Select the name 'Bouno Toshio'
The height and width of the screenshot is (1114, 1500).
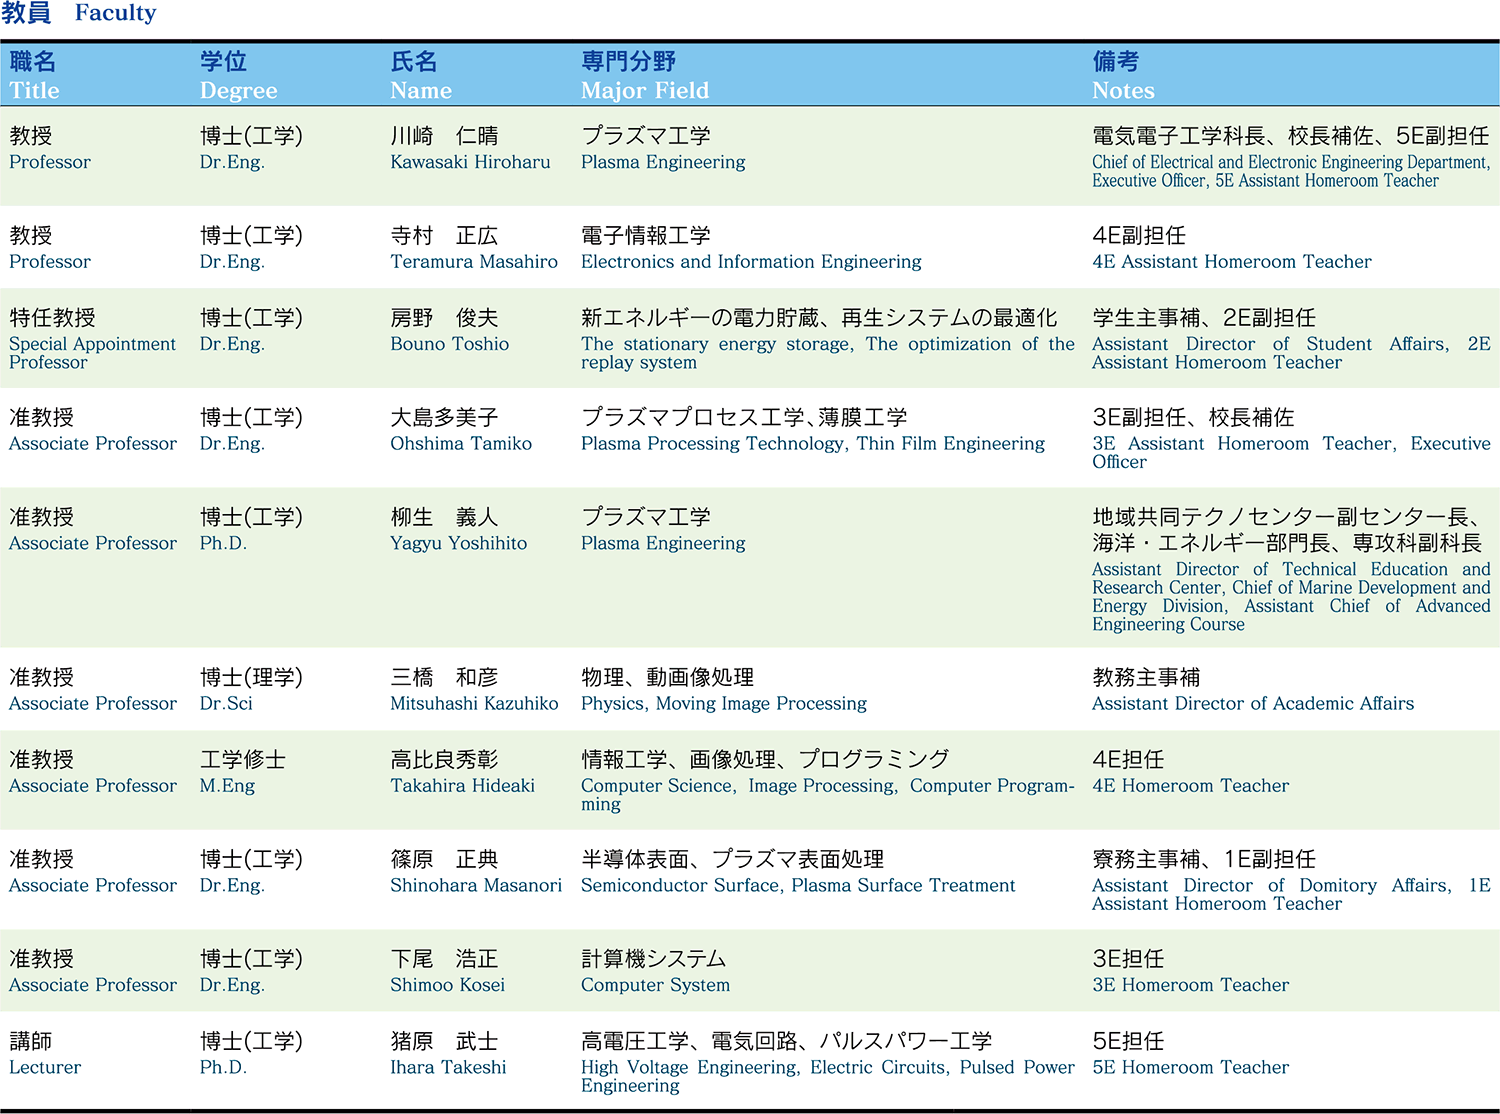[x=449, y=344]
